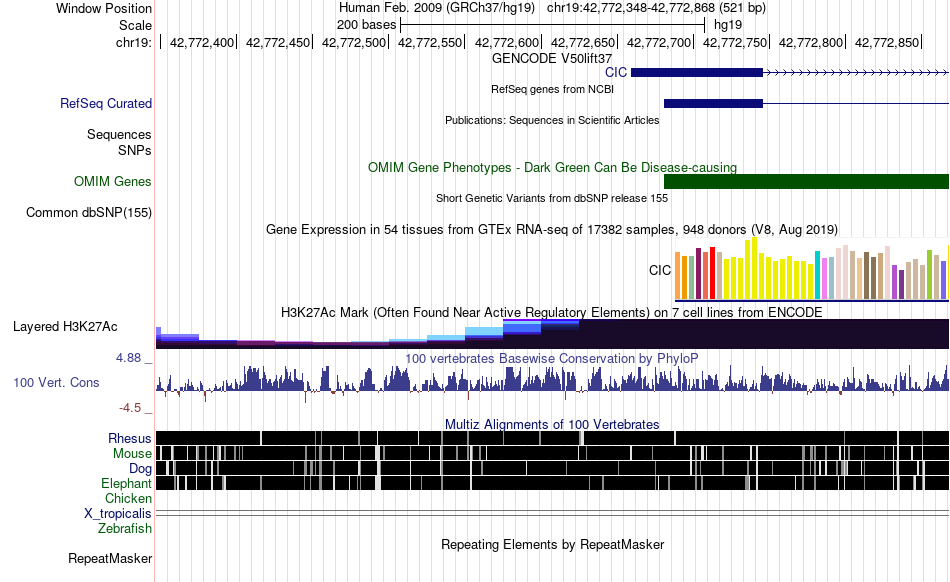
Task: Click the Repeating Elements by RepeatMasker title
Action: 552,544
